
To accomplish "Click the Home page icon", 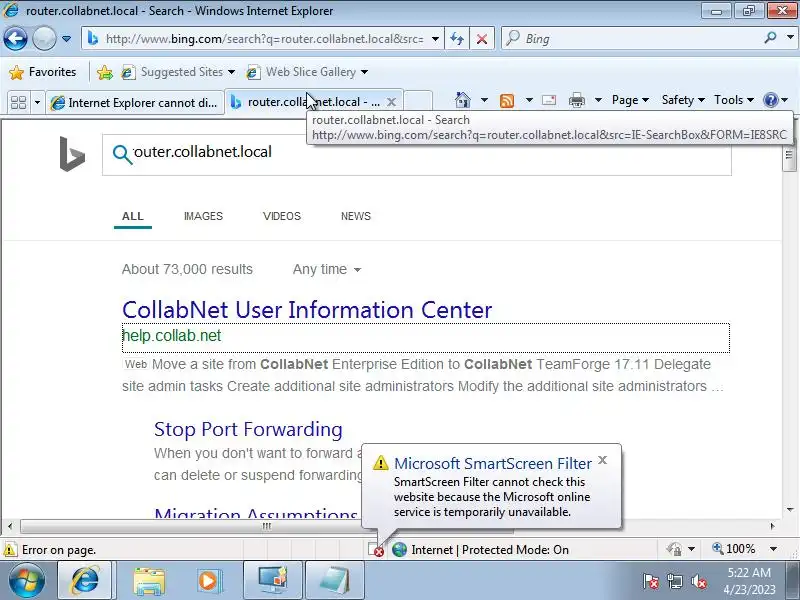I will pyautogui.click(x=463, y=100).
